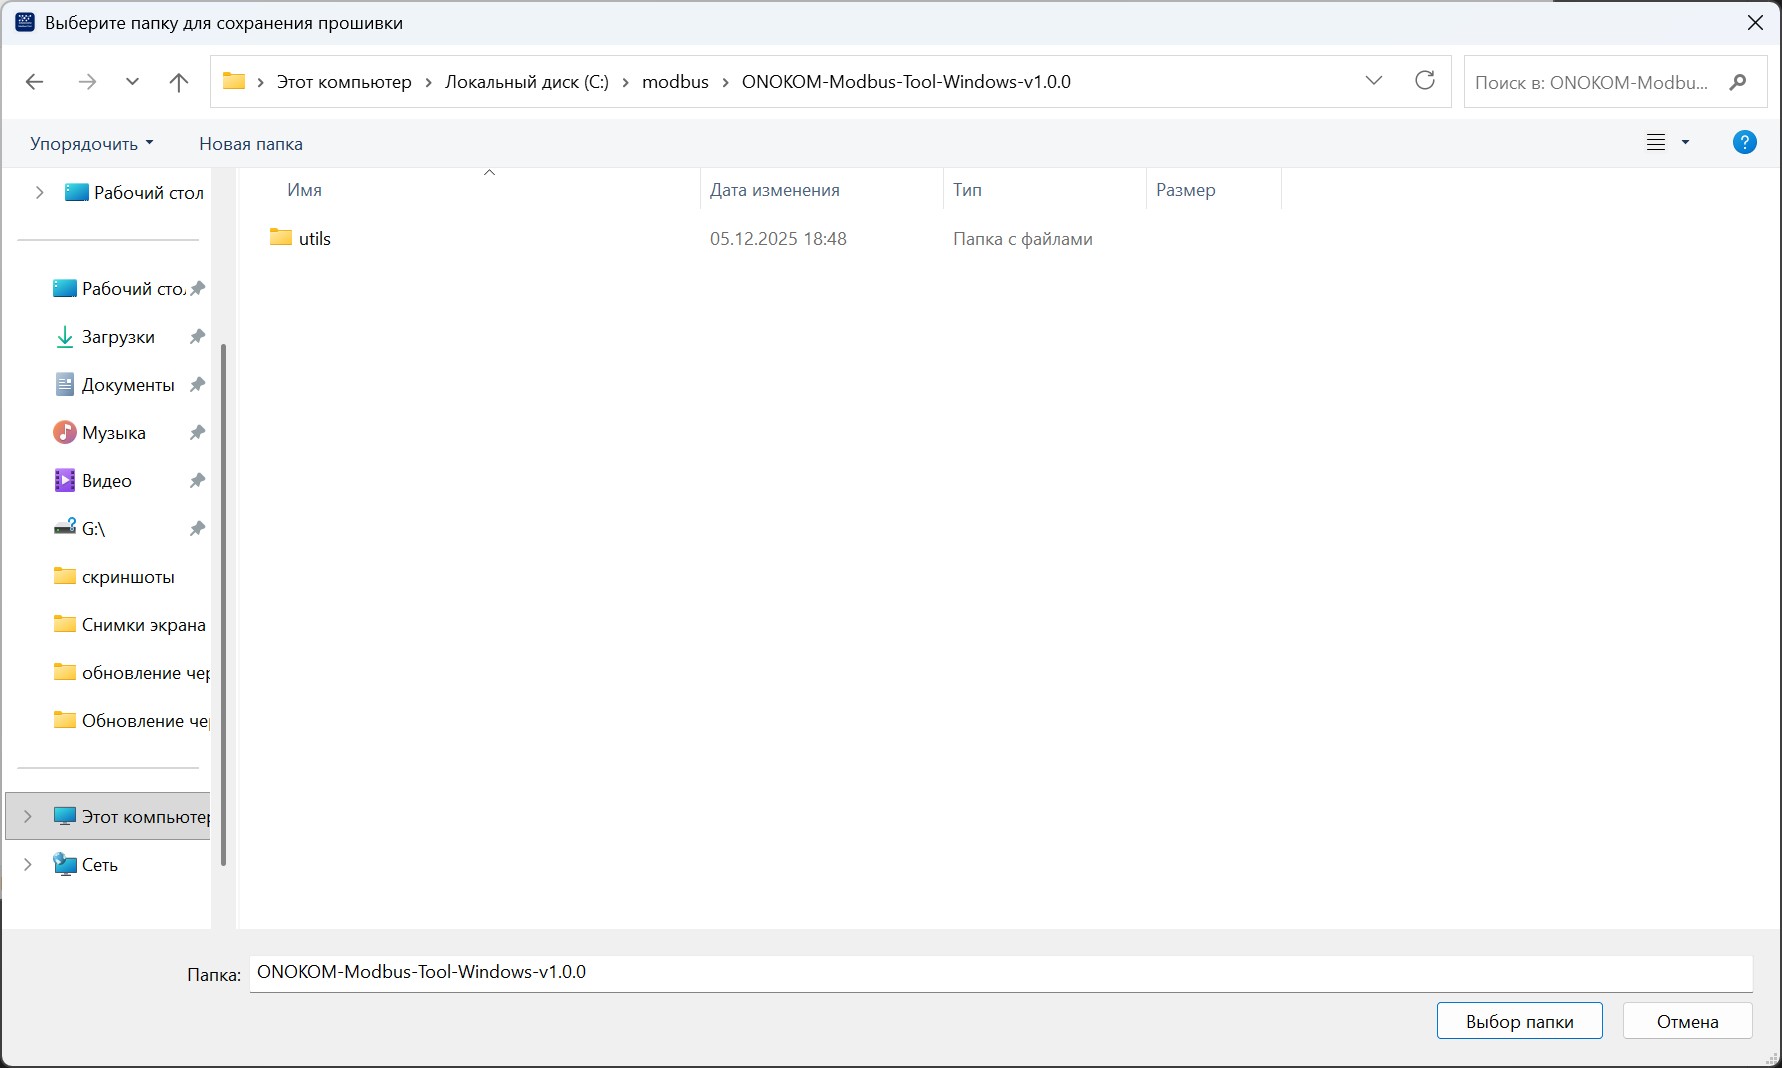This screenshot has width=1782, height=1068.
Task: Click the search magnifier icon
Action: click(1738, 82)
